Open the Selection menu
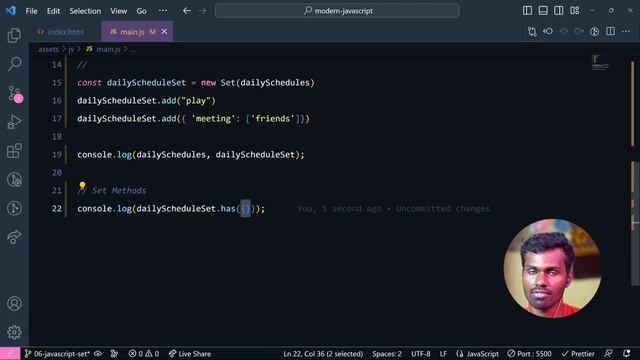The image size is (640, 360). click(85, 11)
